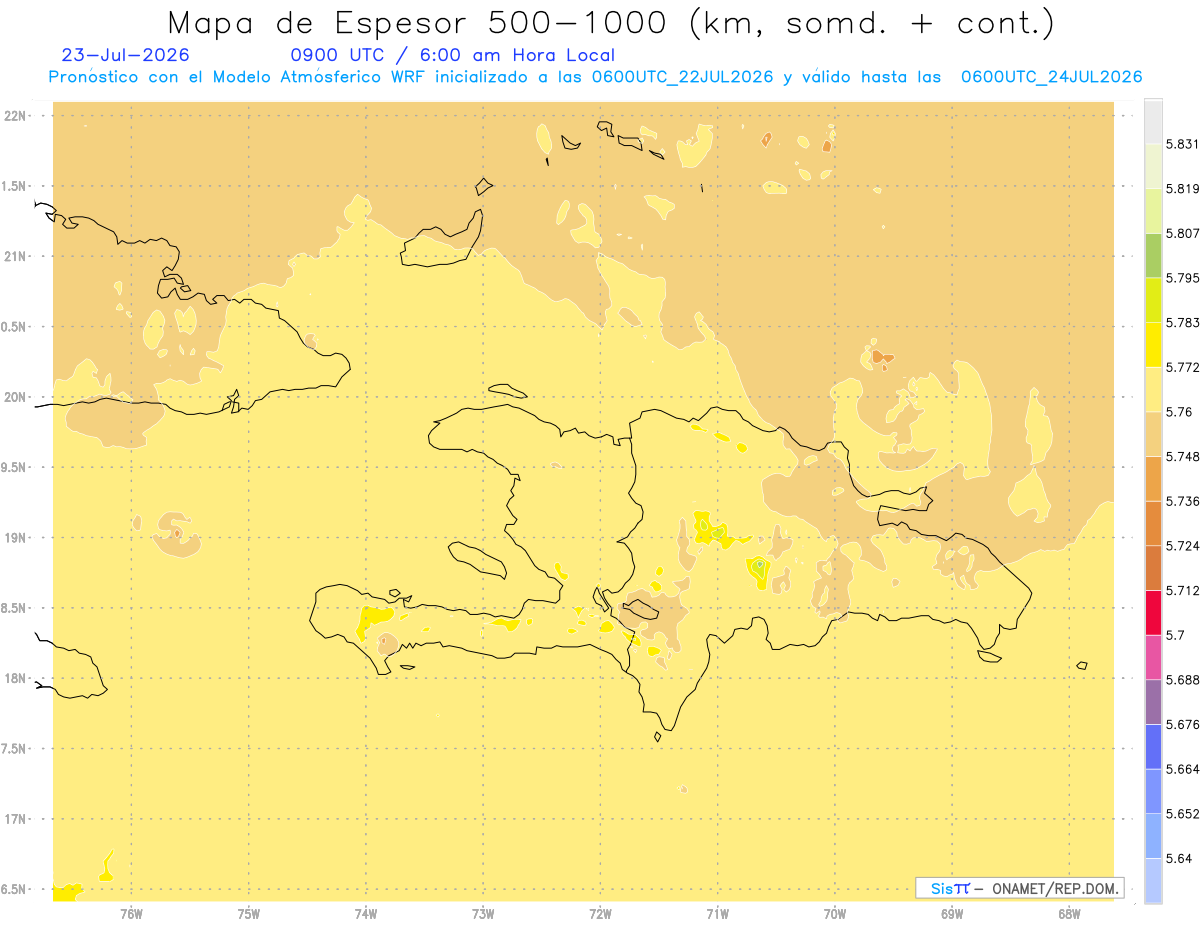Screen dimensions: 1200x927
Task: Click the longitude label 74W
Action: 366,914
